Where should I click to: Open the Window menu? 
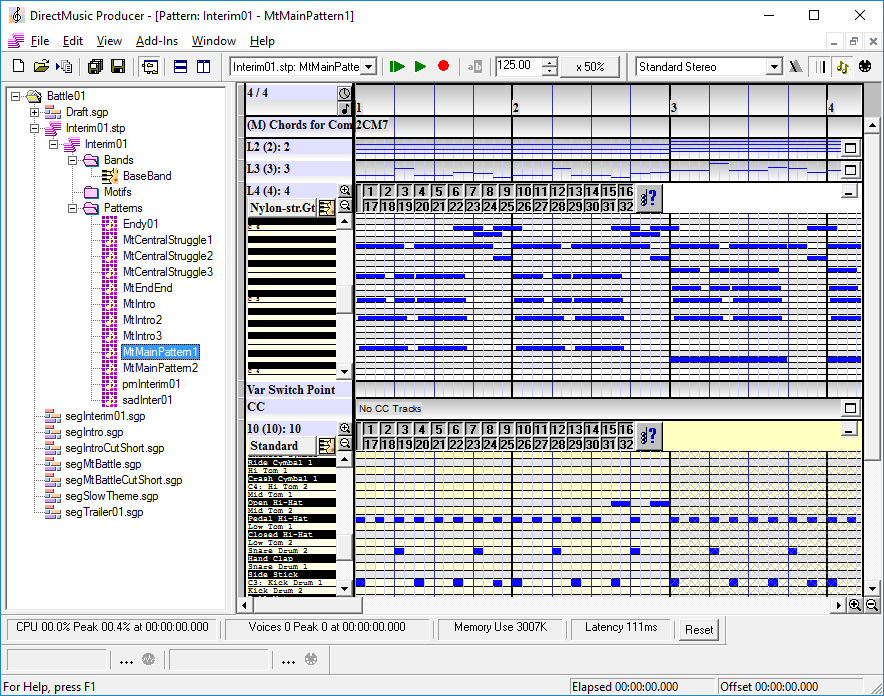213,41
